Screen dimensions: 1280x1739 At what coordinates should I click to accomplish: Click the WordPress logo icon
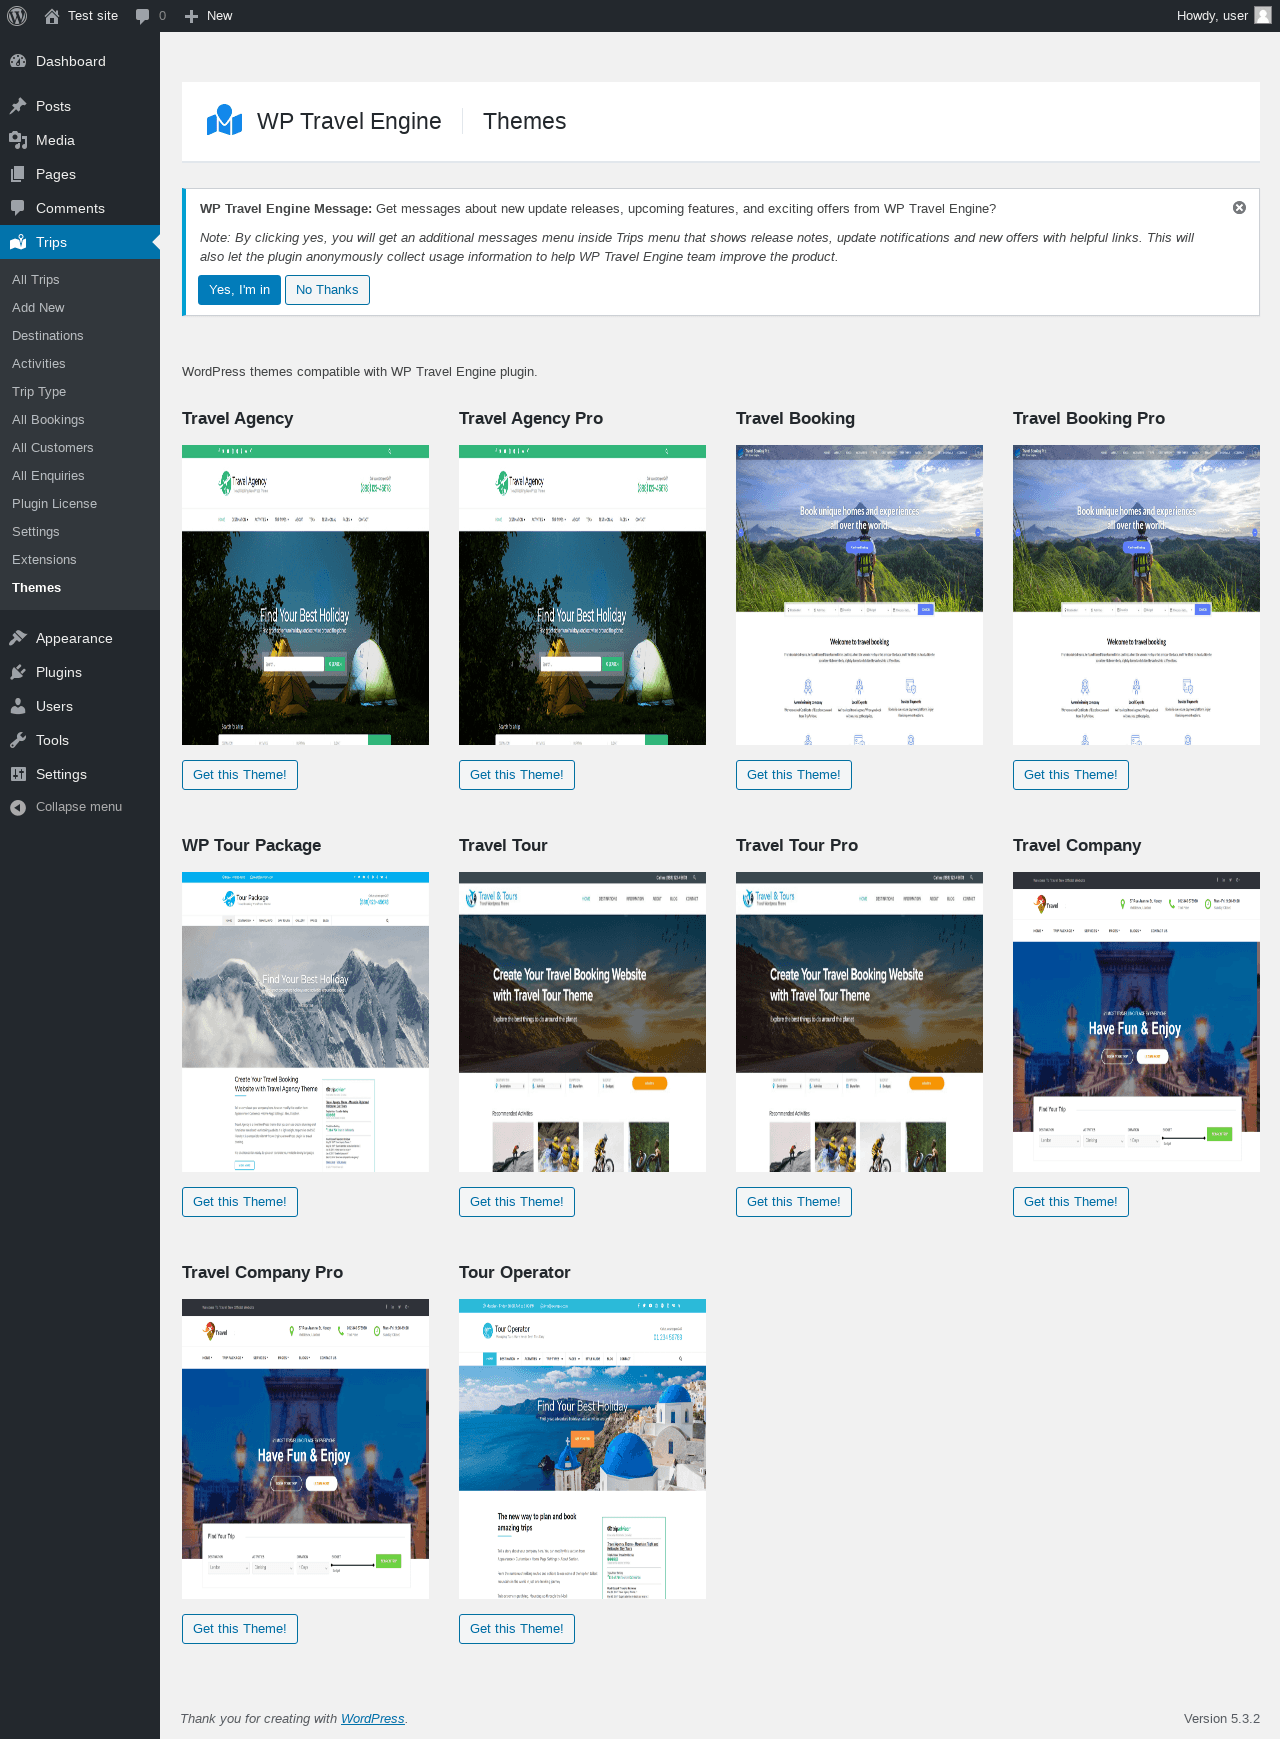point(16,16)
